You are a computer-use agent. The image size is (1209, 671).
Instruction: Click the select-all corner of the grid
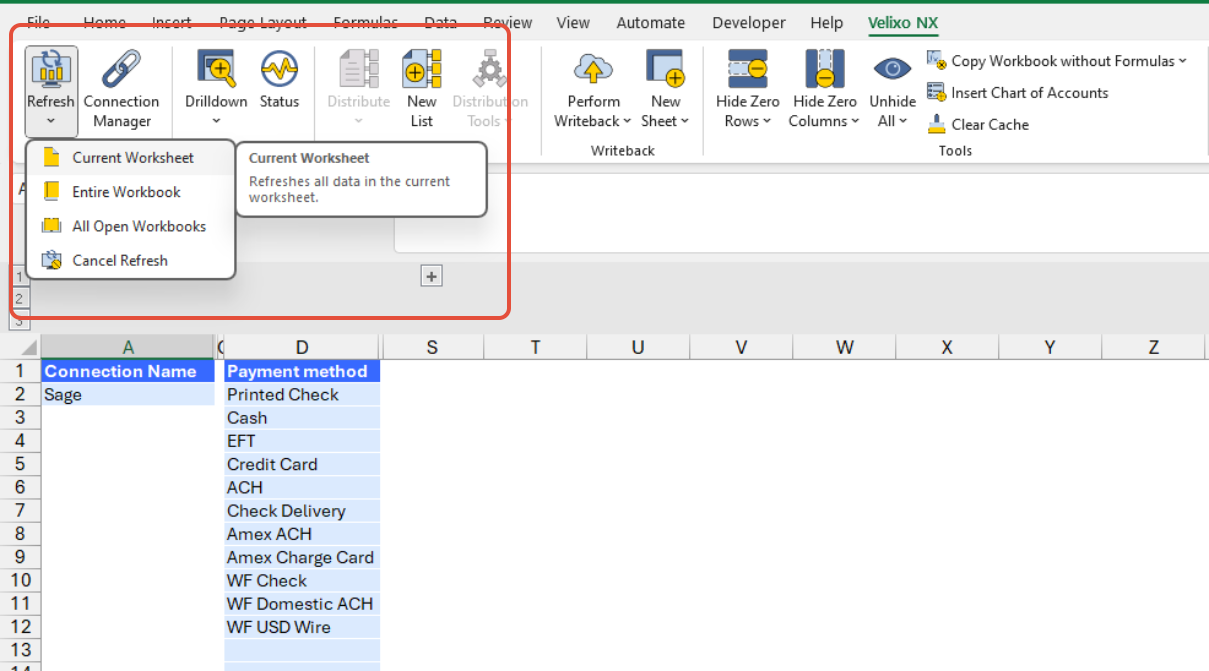point(20,347)
